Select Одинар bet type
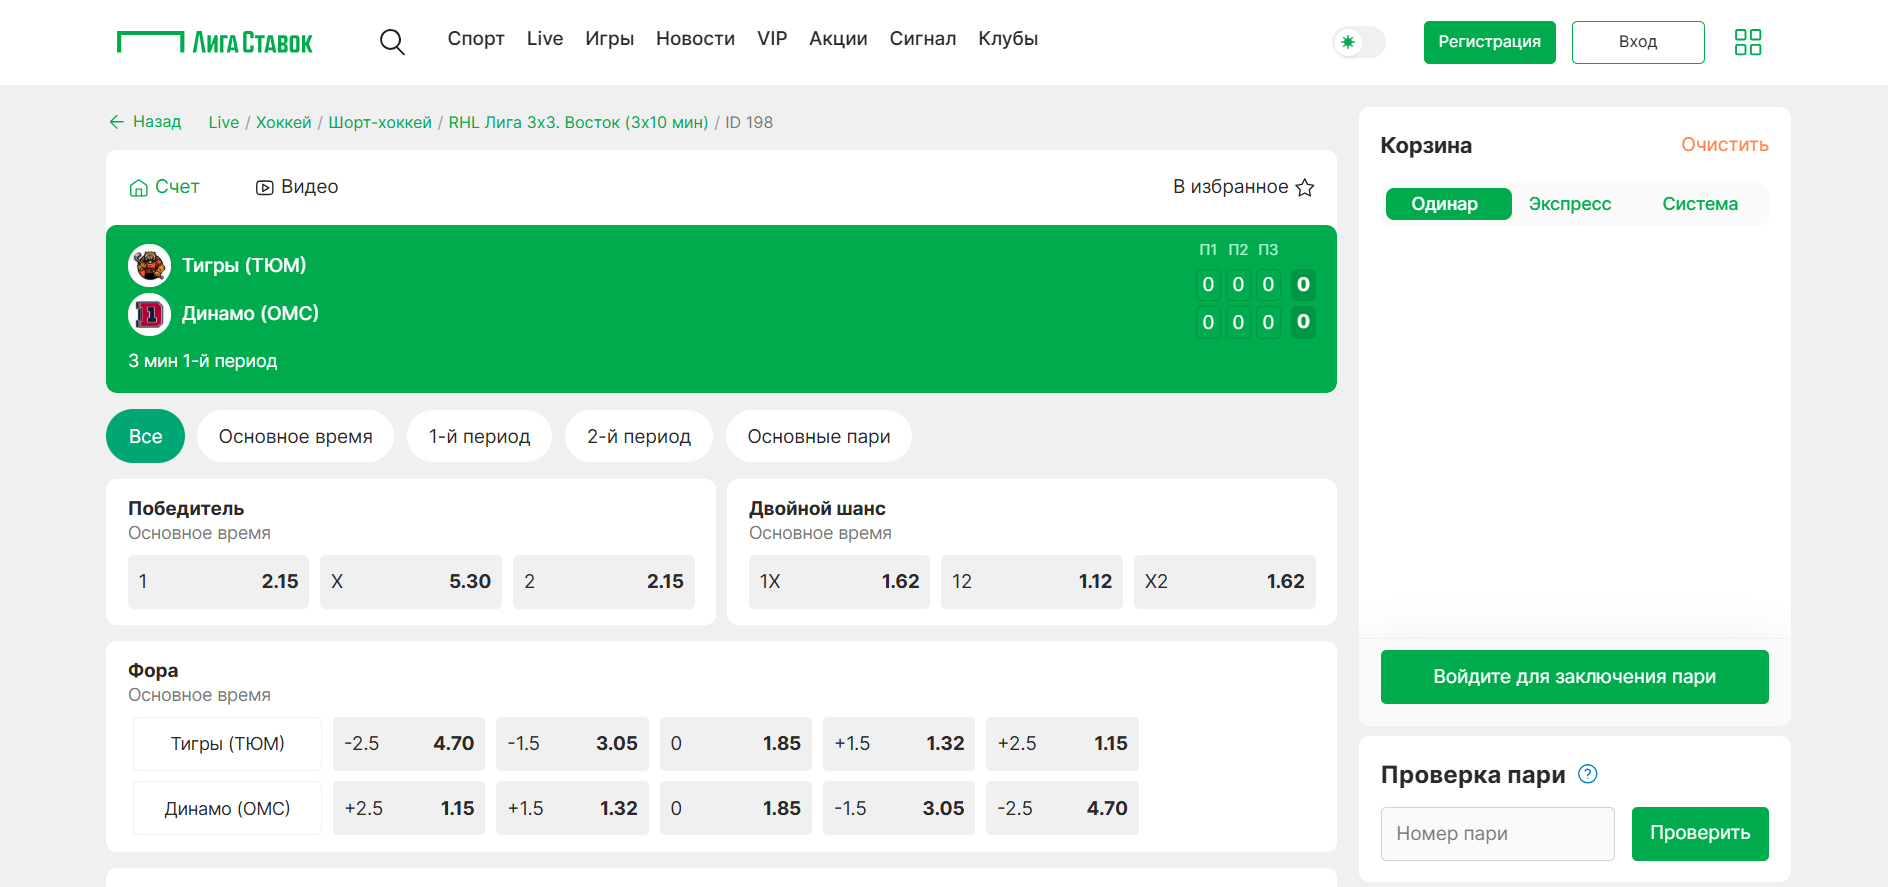The width and height of the screenshot is (1888, 887). point(1447,204)
